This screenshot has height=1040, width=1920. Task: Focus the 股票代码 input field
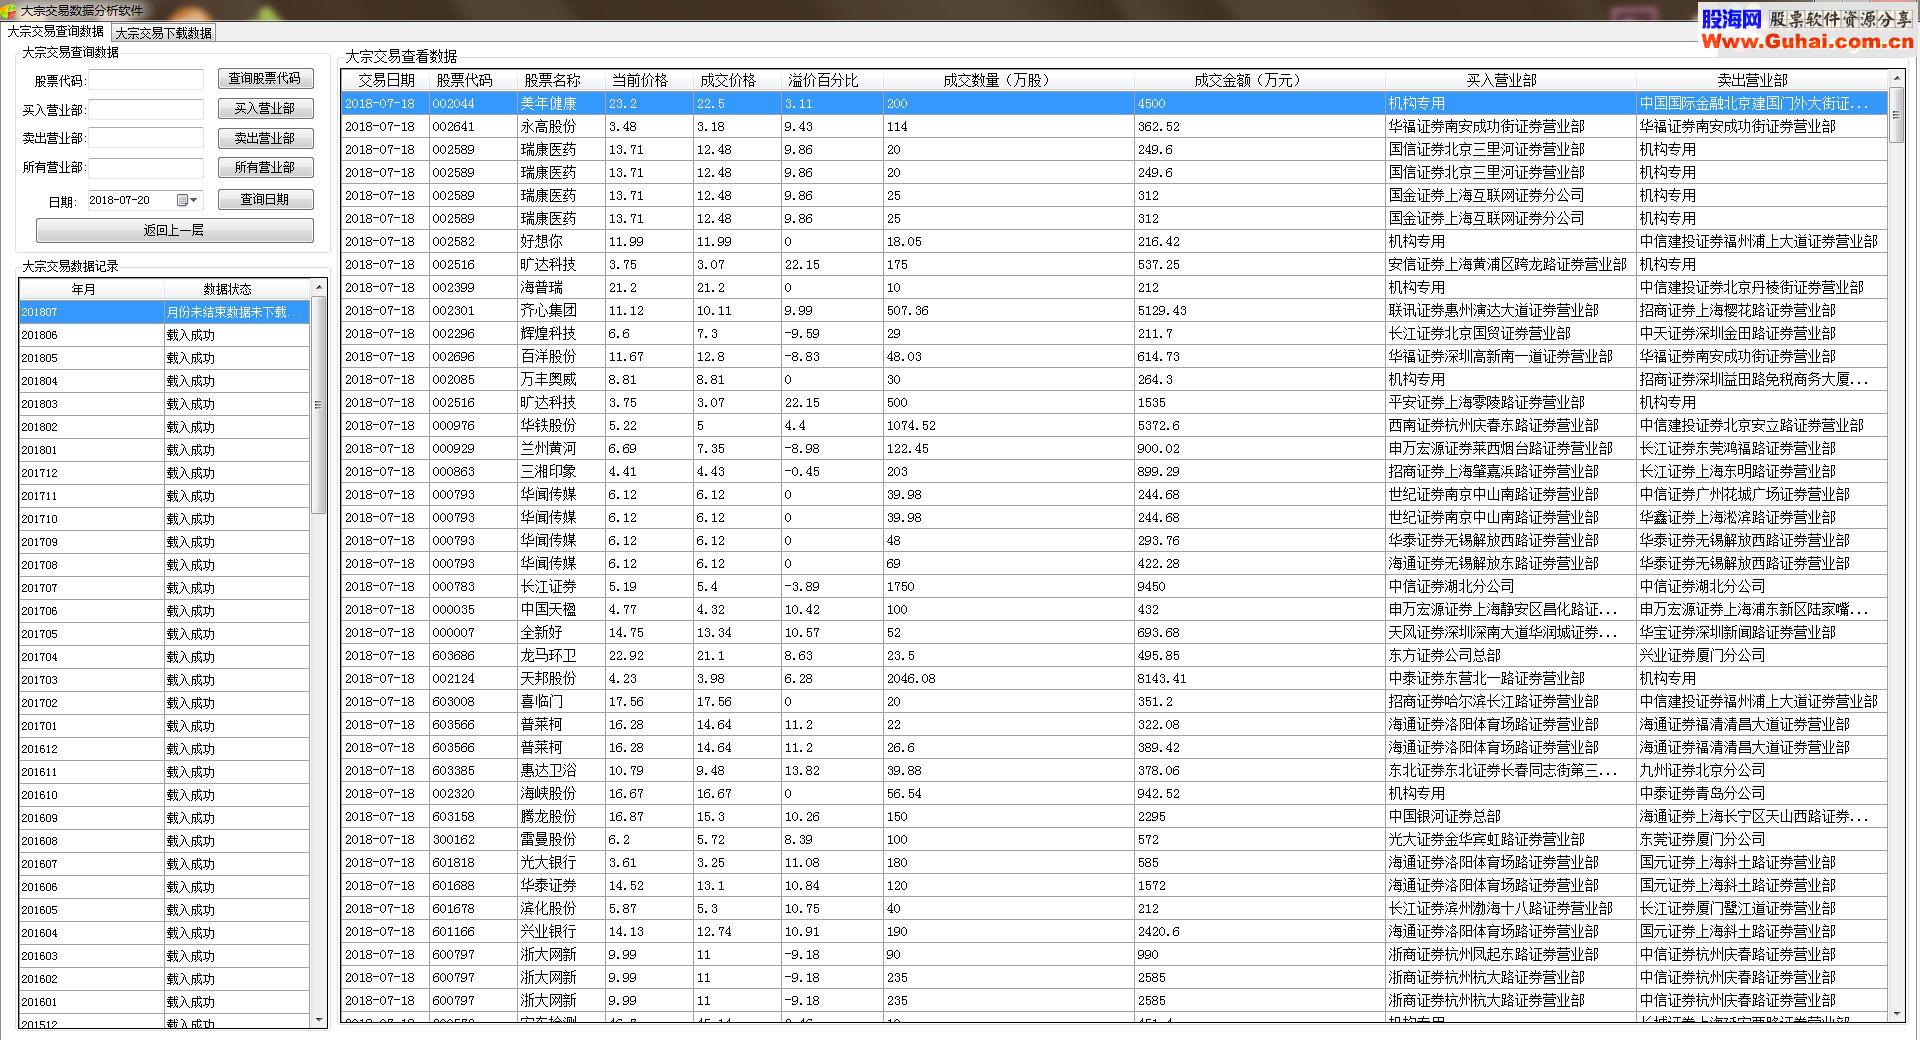tap(146, 80)
